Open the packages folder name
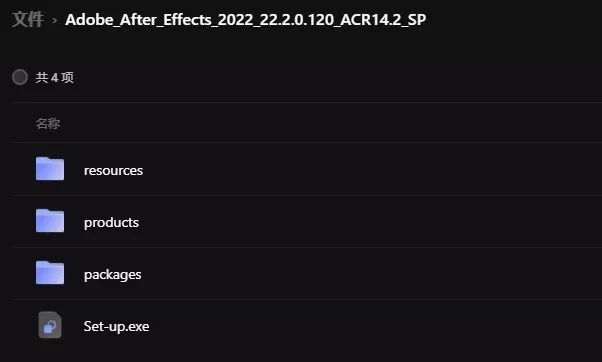602x362 pixels. tap(112, 275)
